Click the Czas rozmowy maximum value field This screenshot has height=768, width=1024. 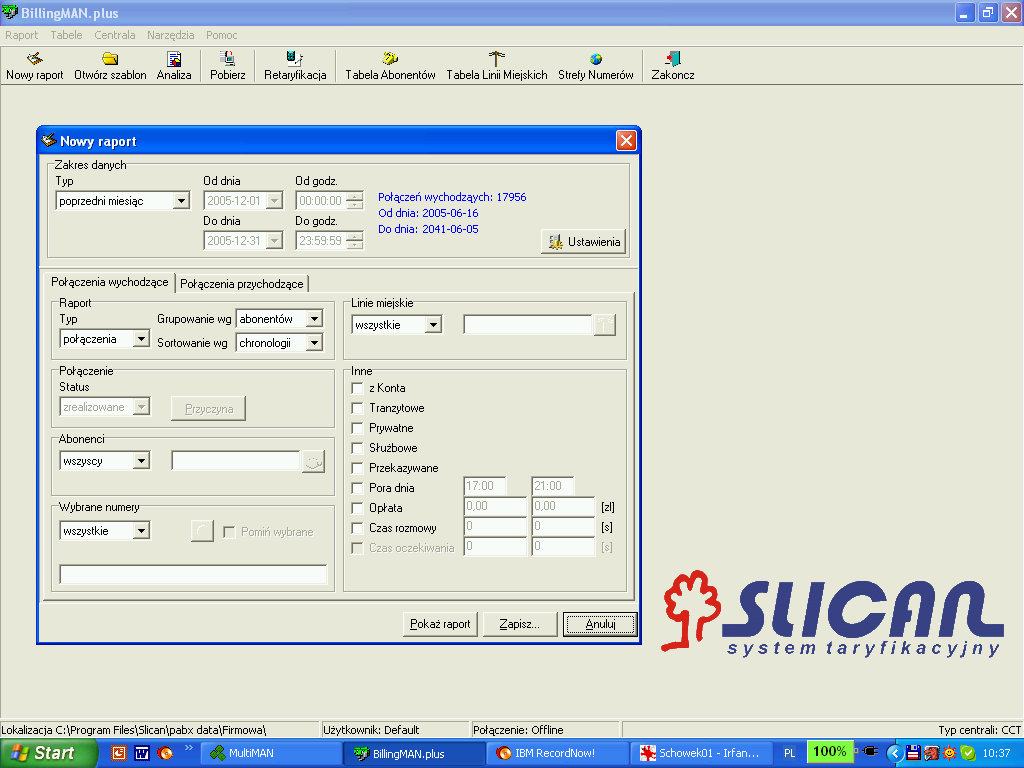pos(563,526)
